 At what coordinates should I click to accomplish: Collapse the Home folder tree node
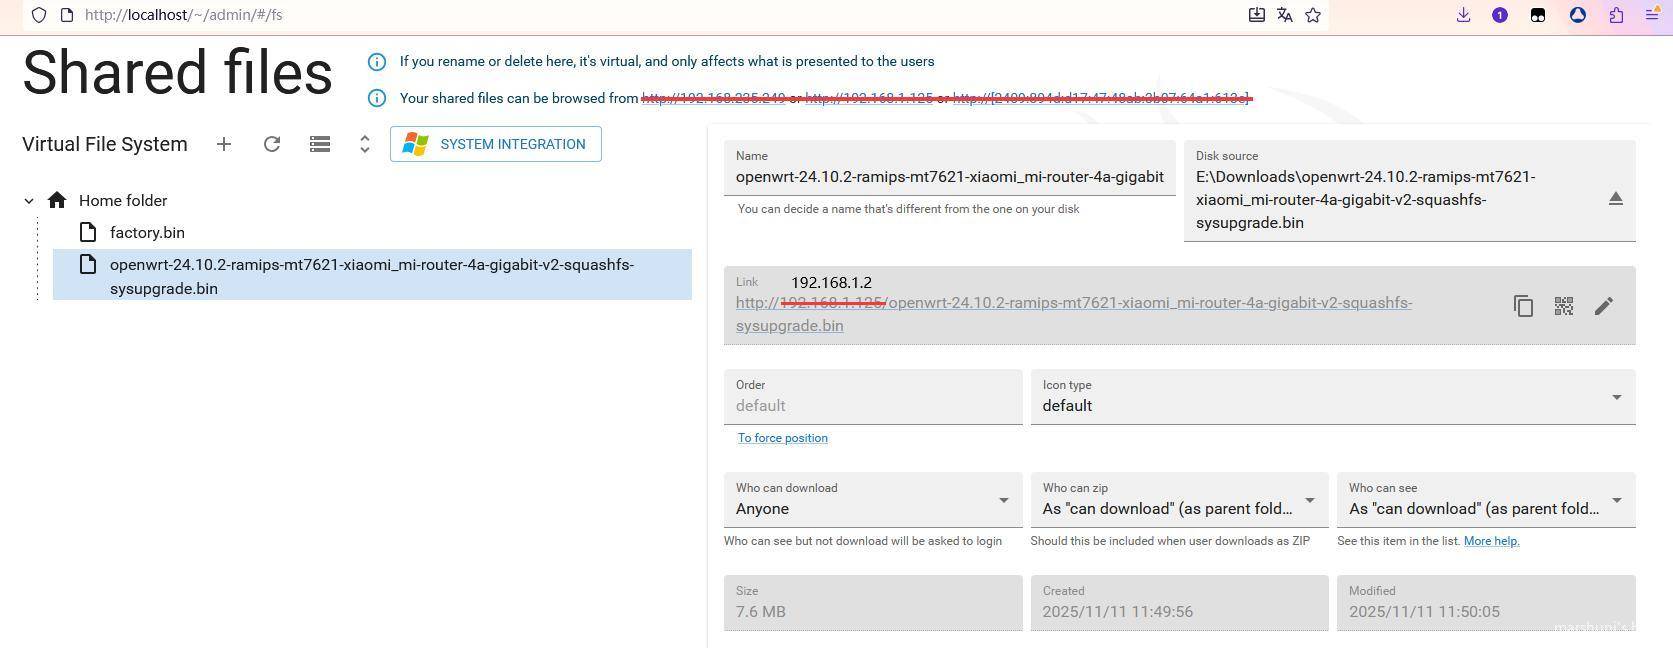point(29,201)
